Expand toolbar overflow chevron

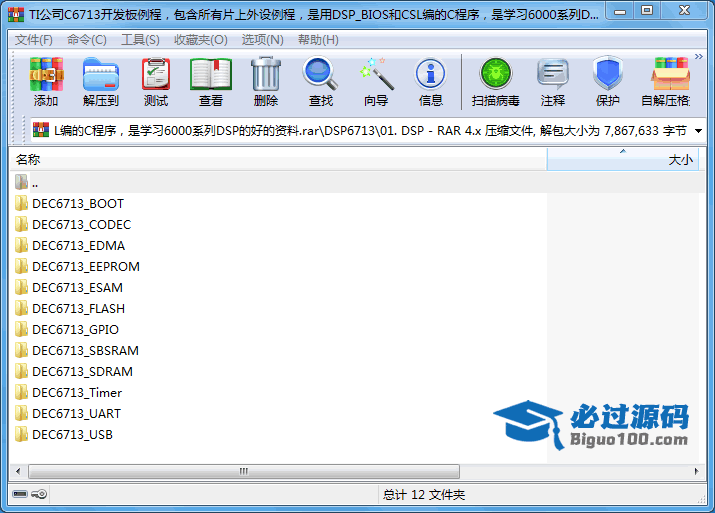tap(699, 57)
